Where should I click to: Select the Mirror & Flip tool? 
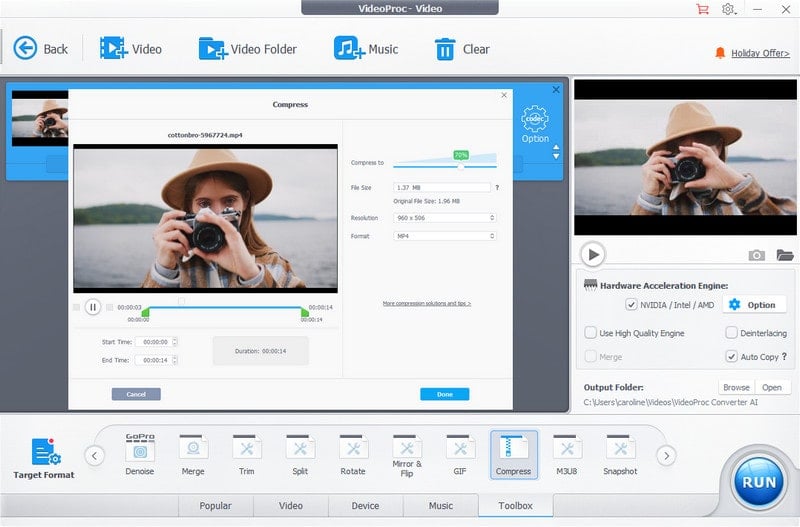coord(407,455)
